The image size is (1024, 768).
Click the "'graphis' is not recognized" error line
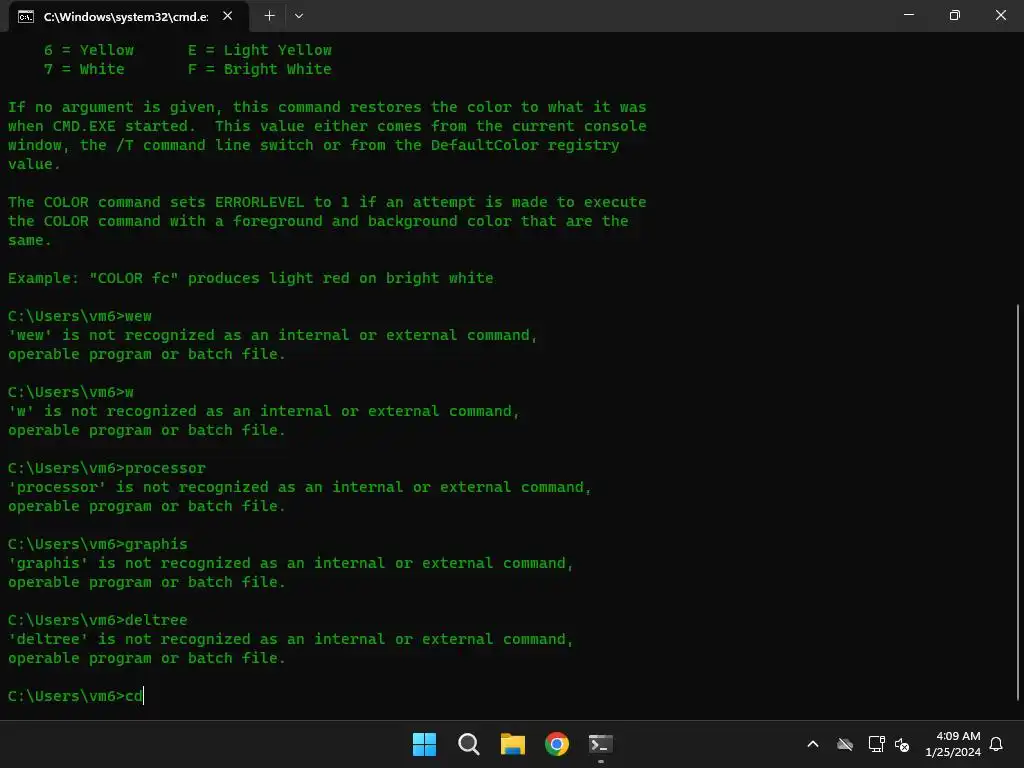(x=291, y=563)
